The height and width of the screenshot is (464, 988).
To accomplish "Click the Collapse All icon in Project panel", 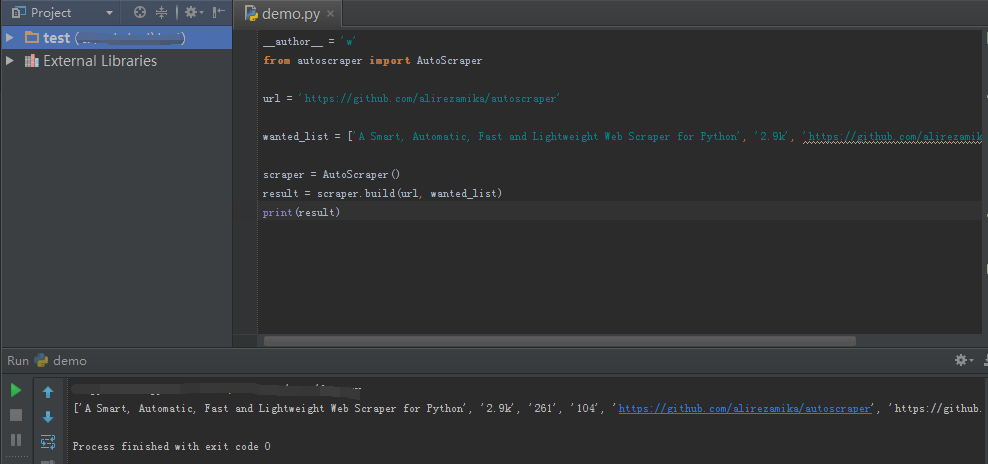I will 162,13.
